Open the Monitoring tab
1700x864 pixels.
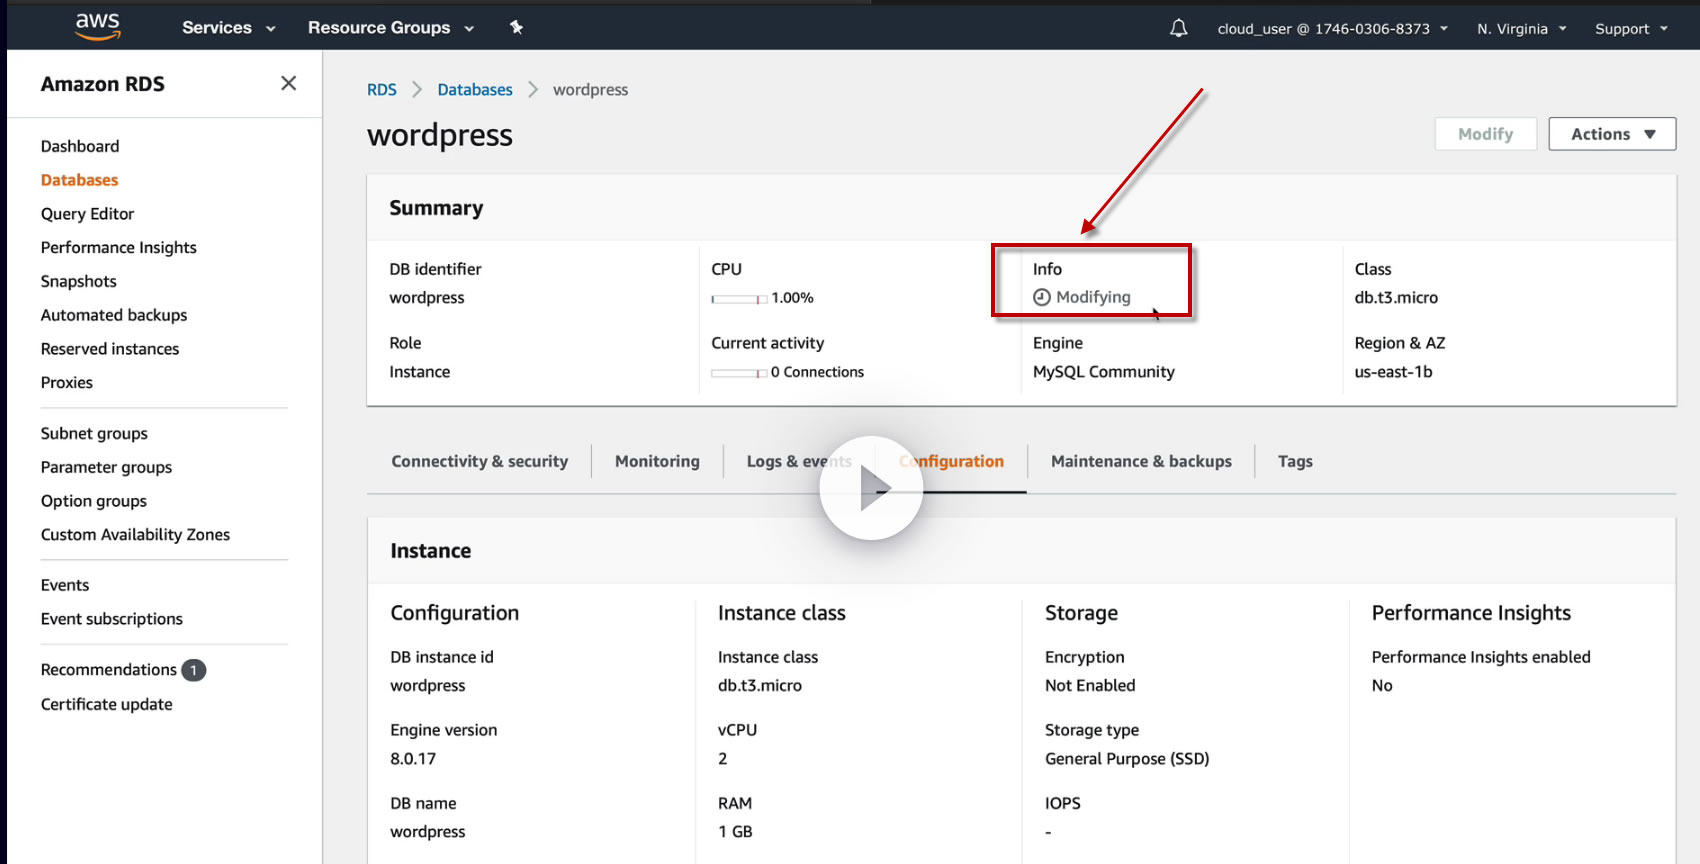pos(657,461)
